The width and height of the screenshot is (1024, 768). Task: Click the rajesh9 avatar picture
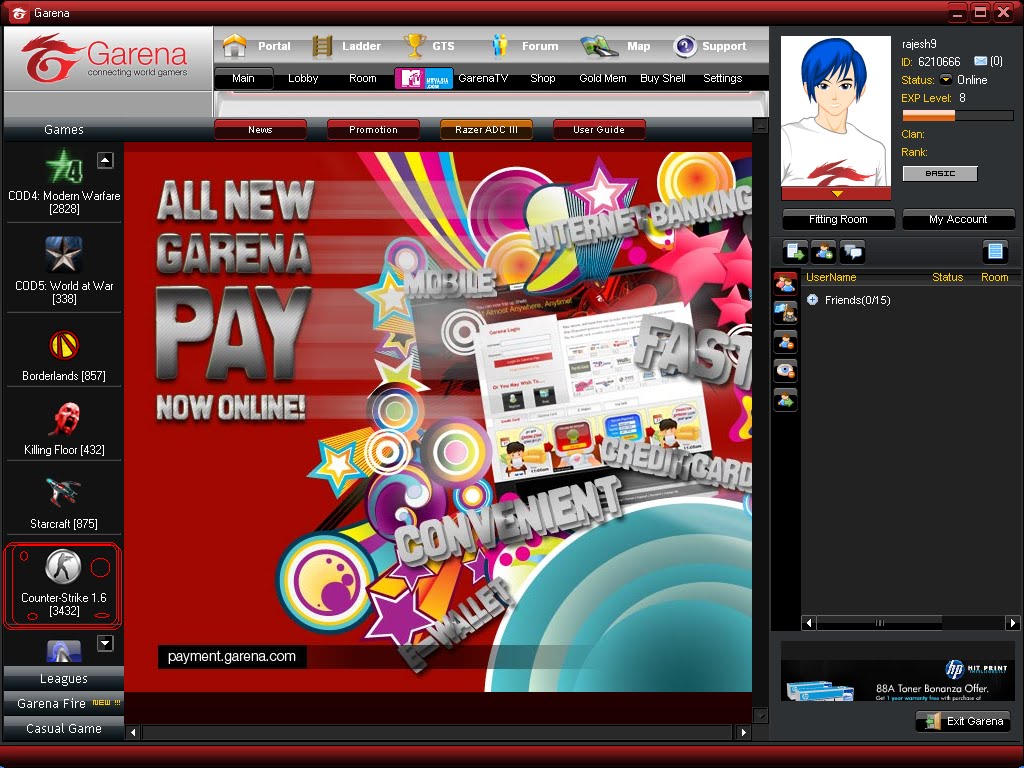[836, 111]
